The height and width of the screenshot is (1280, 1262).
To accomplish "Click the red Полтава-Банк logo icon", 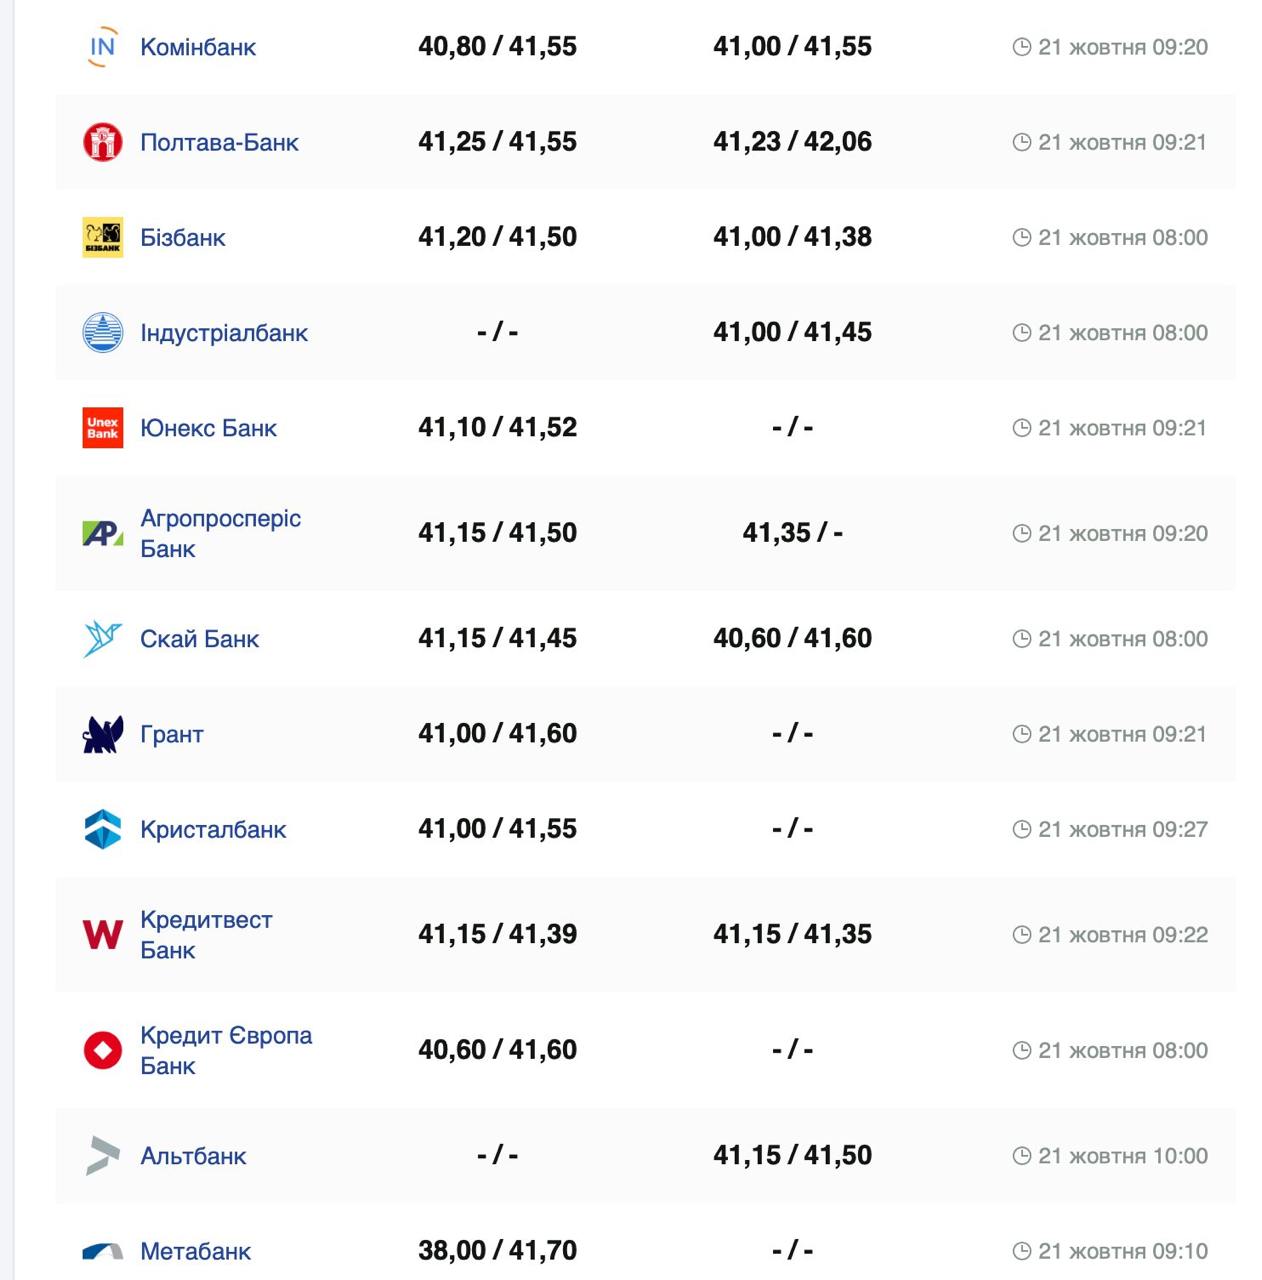I will [102, 142].
